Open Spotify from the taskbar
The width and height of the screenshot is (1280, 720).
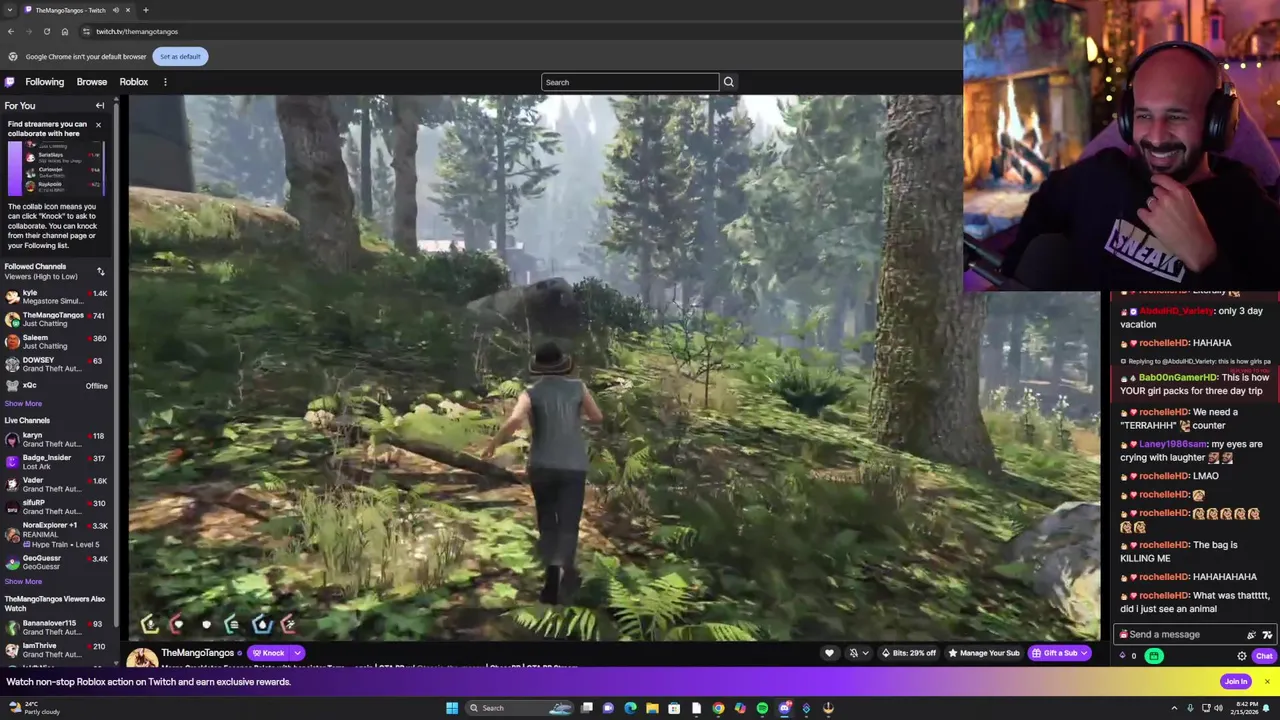tap(762, 708)
